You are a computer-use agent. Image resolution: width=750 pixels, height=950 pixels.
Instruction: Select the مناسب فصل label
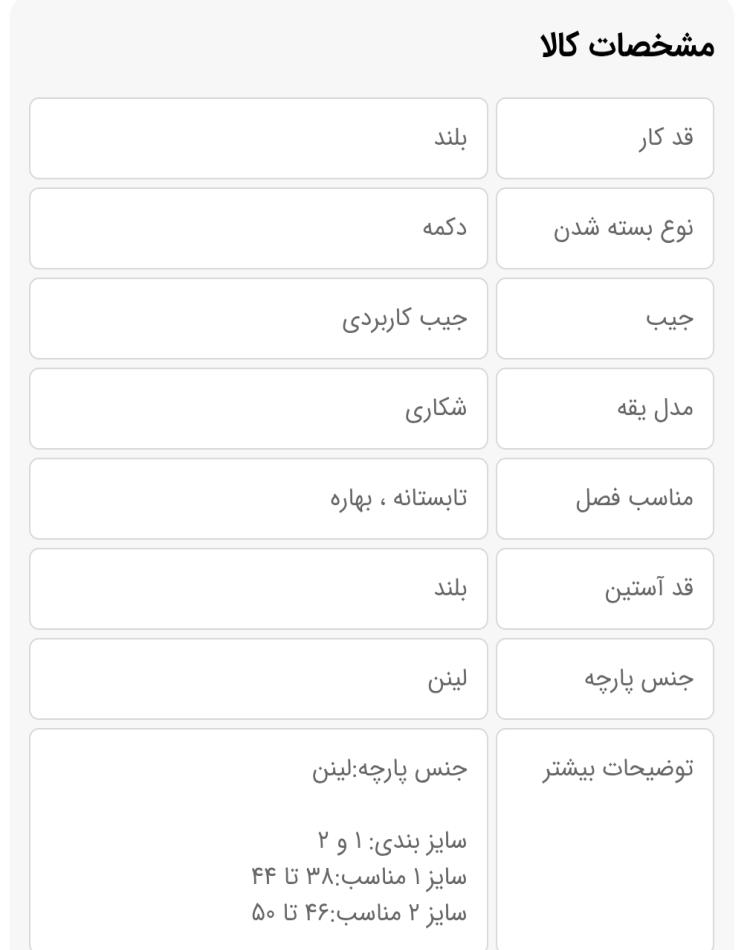coord(634,499)
